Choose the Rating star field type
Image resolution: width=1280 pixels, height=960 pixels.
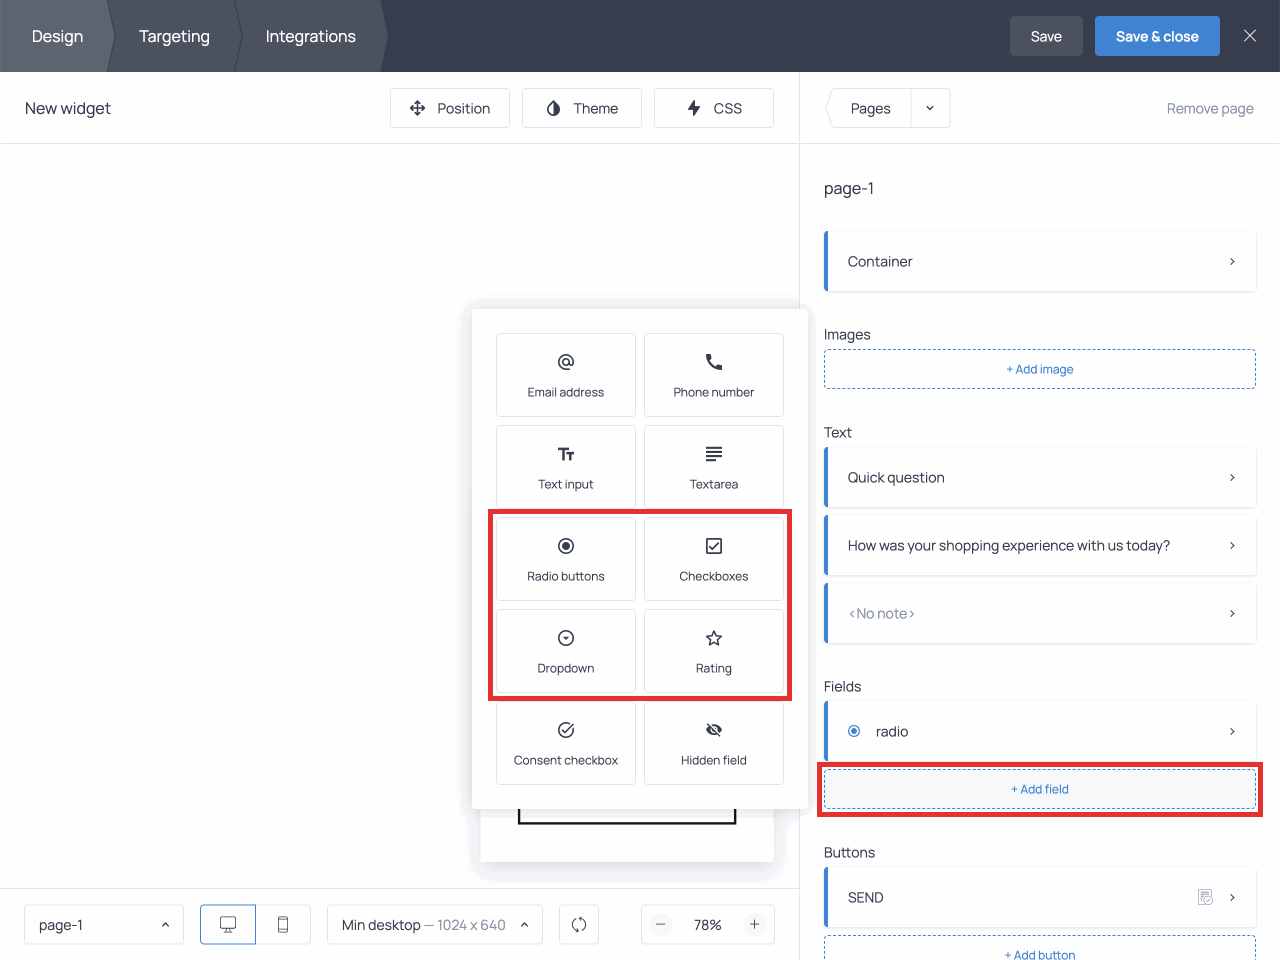click(713, 639)
